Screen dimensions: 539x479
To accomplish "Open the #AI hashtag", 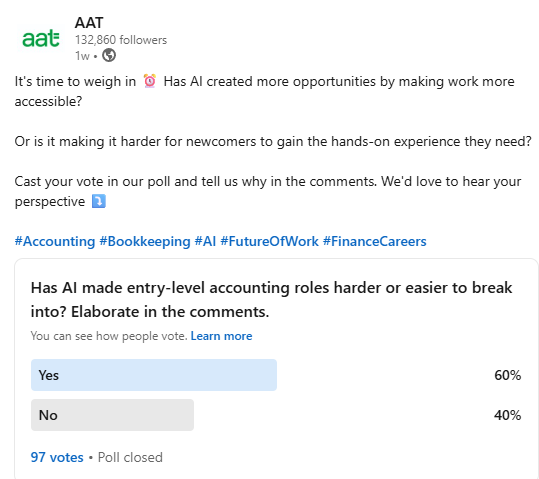I will 205,241.
